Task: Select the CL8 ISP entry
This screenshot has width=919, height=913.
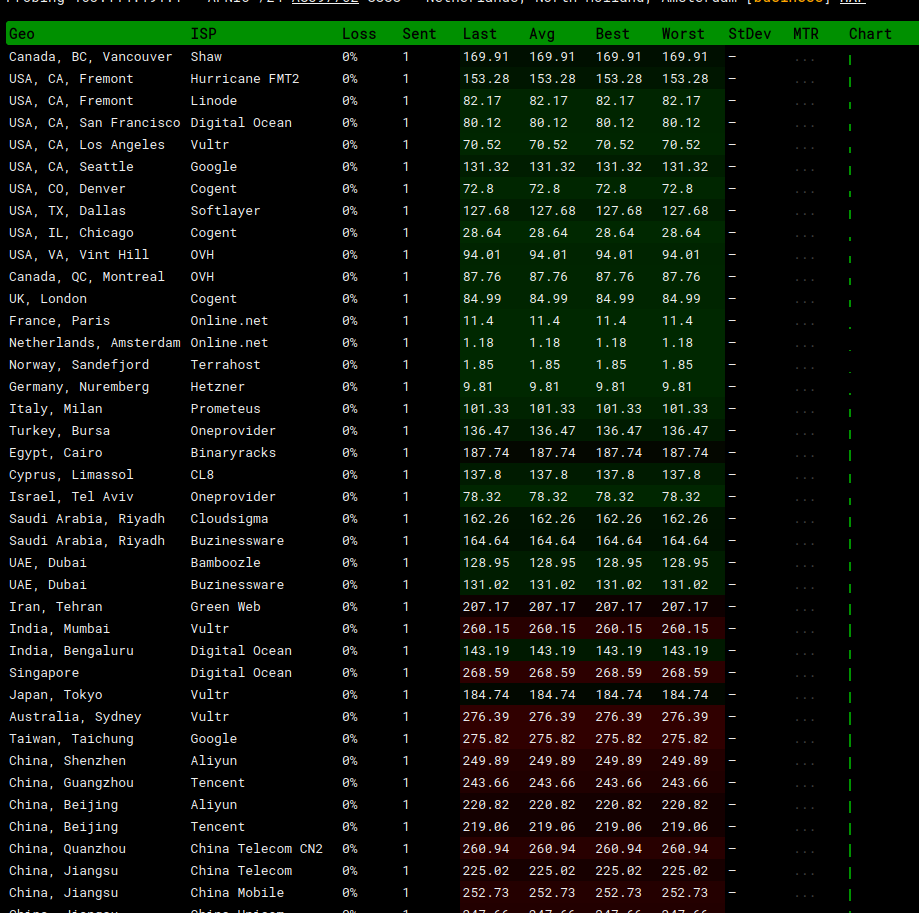Action: (202, 475)
